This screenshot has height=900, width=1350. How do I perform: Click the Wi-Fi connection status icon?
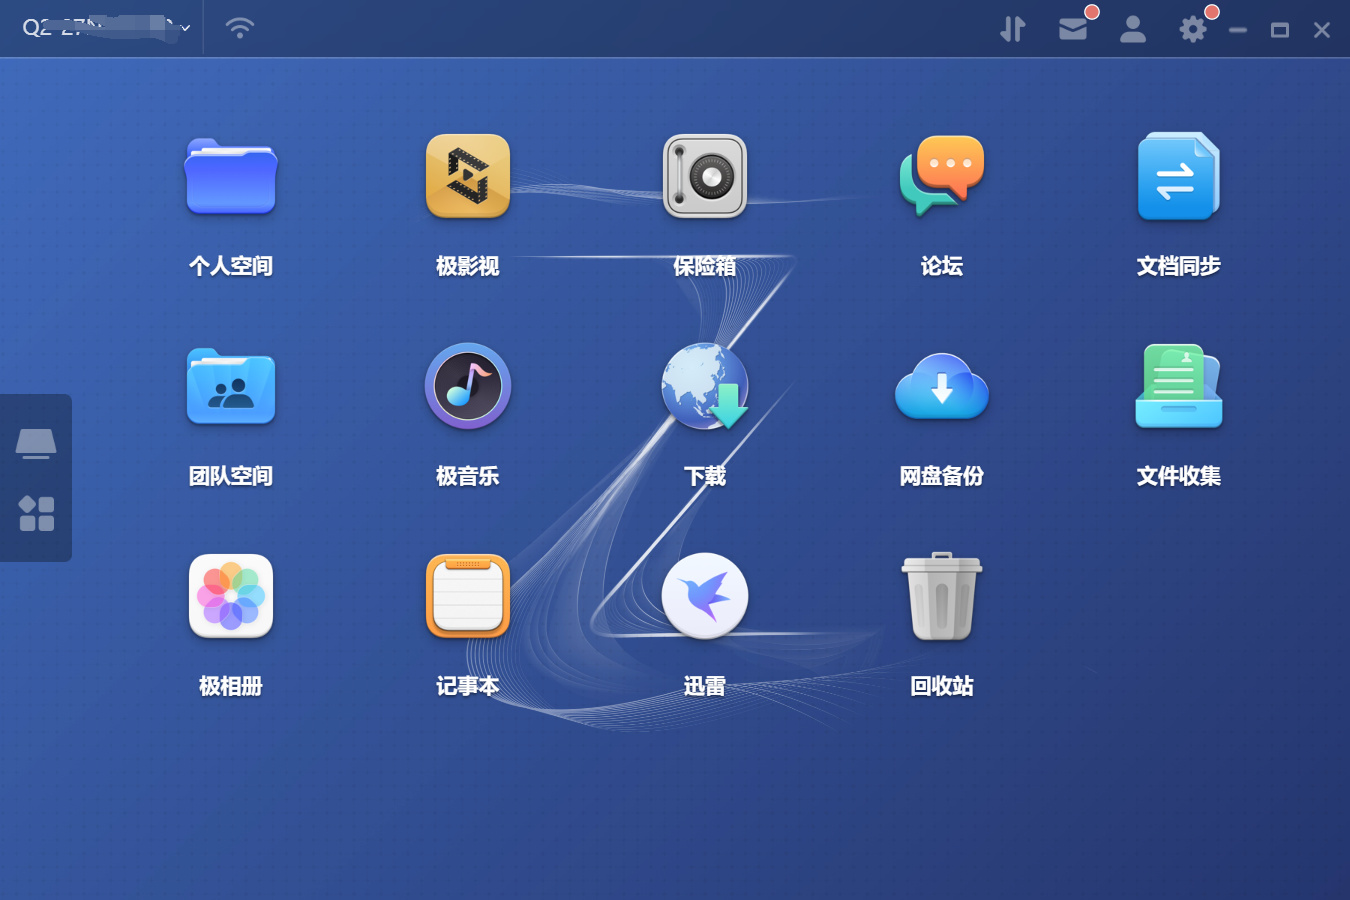[x=240, y=28]
